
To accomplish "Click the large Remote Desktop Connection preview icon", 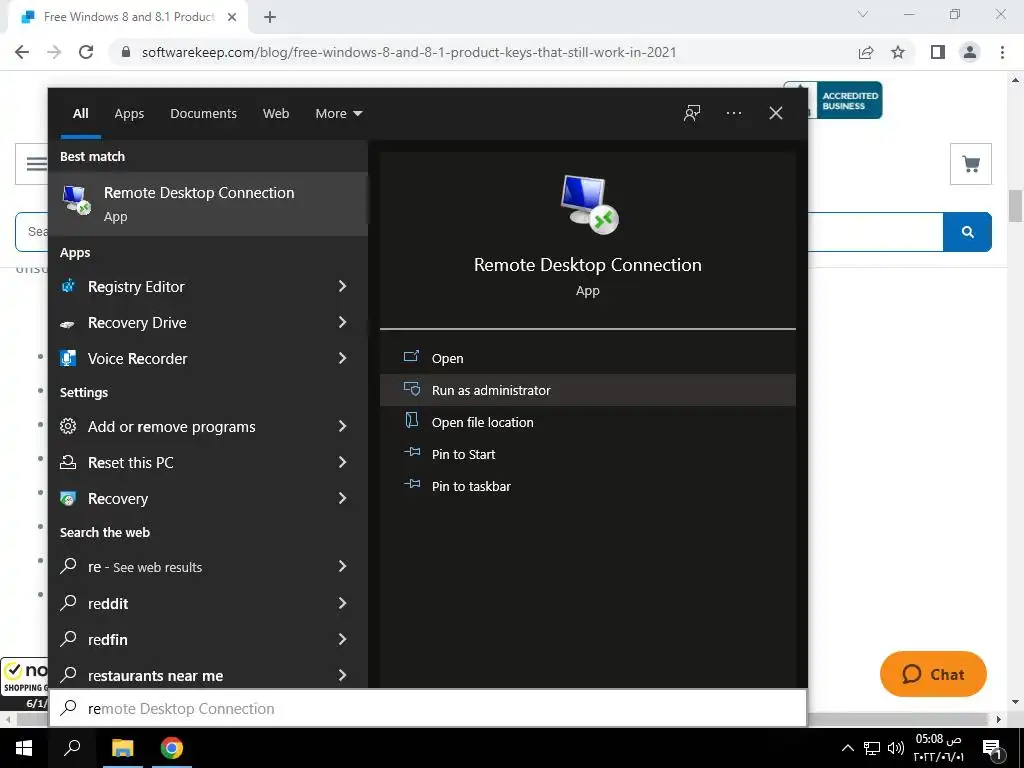I will pos(589,204).
